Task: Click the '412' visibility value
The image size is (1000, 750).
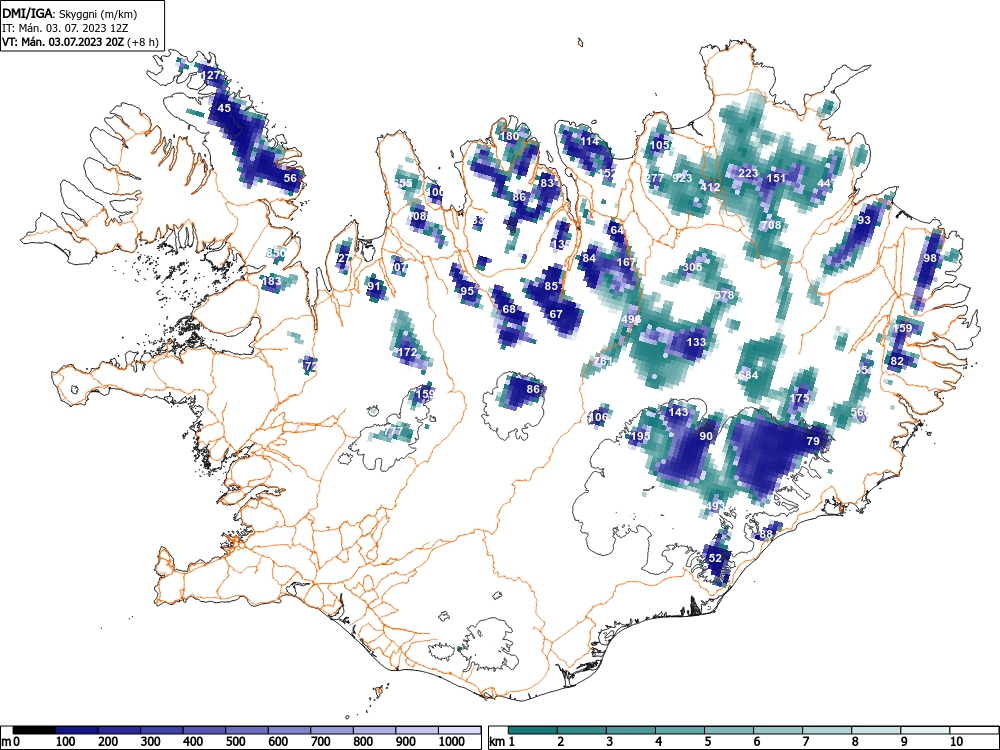Action: (x=710, y=187)
